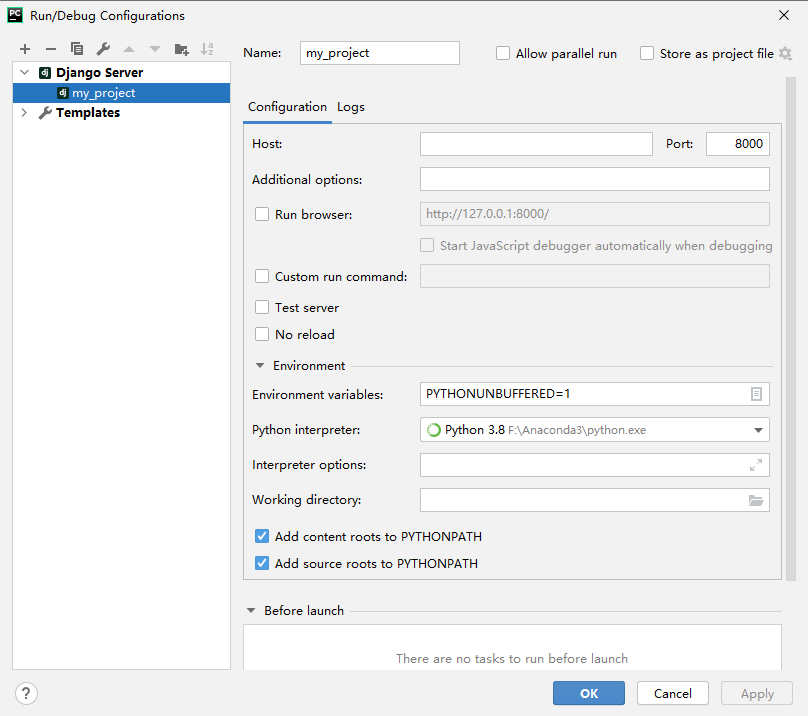
Task: Enable Custom run command checkbox
Action: 262,276
